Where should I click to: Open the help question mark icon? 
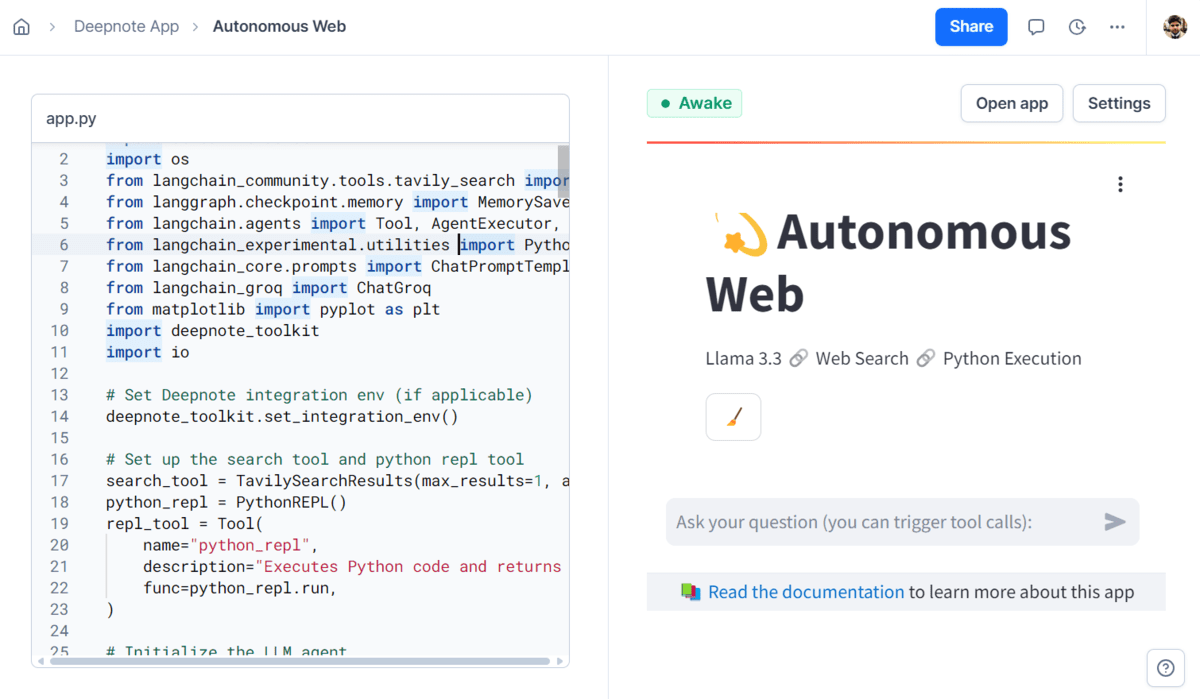tap(1165, 668)
